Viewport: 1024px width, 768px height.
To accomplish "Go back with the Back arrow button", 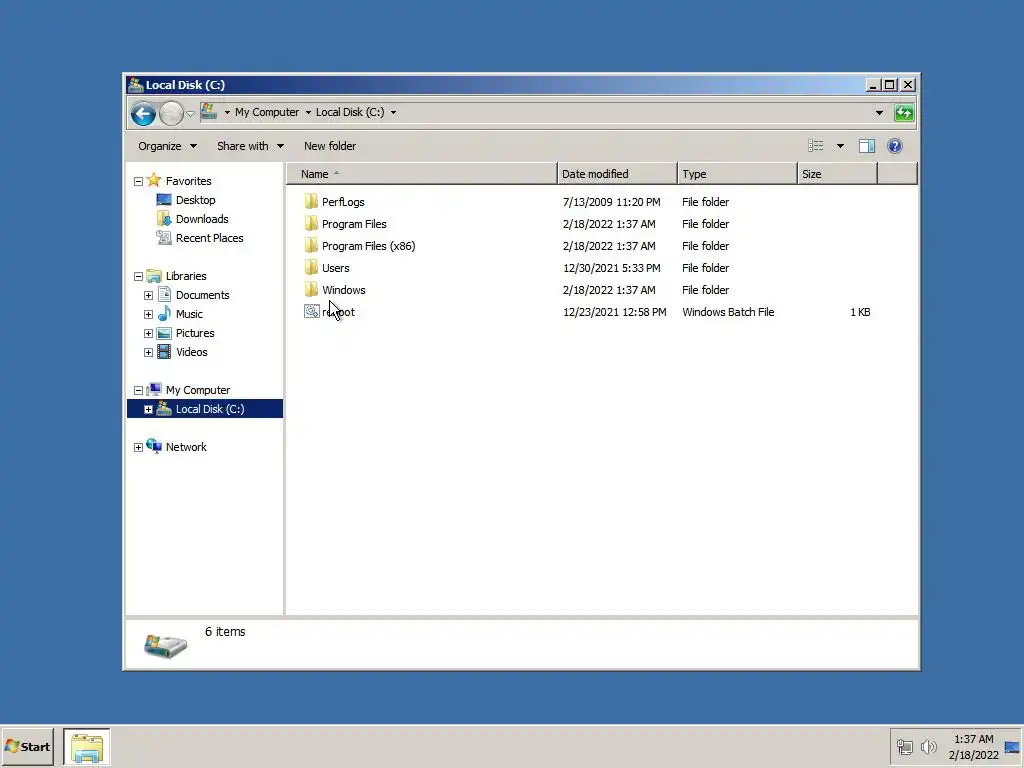I will (143, 114).
